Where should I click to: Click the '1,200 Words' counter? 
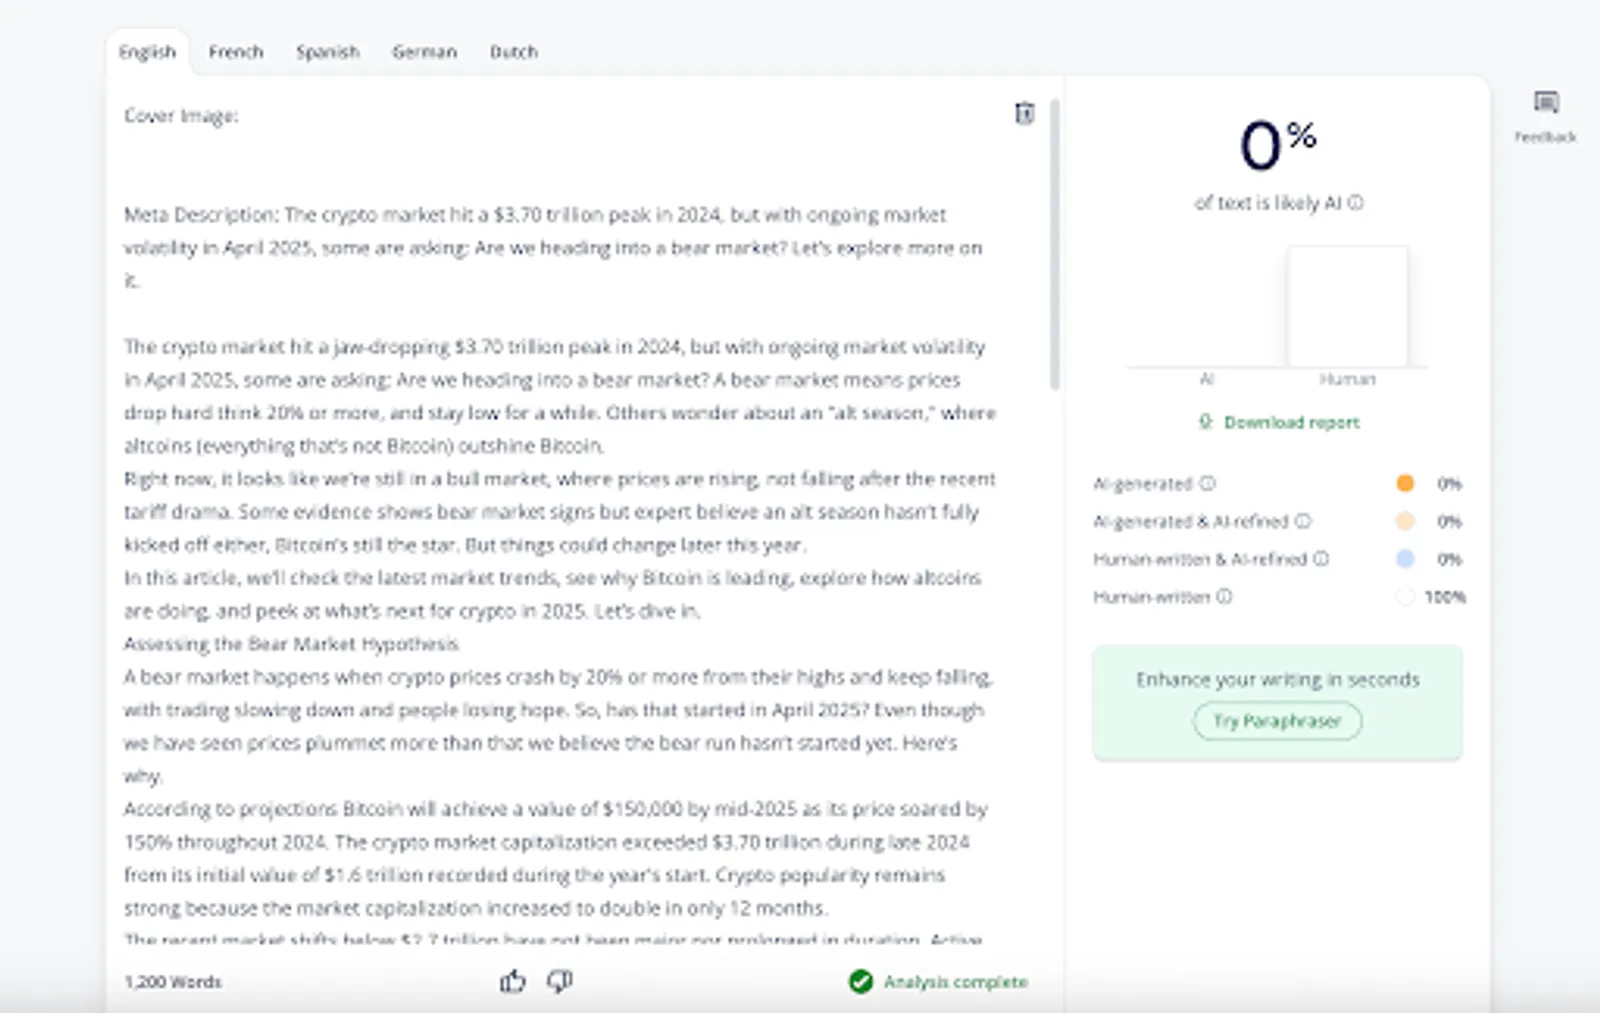173,982
